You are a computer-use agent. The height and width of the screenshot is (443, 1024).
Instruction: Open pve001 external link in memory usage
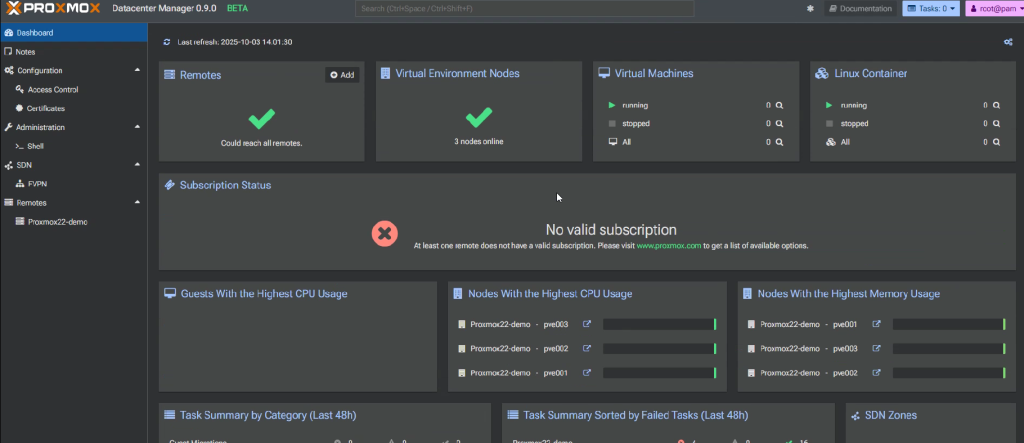coord(877,324)
